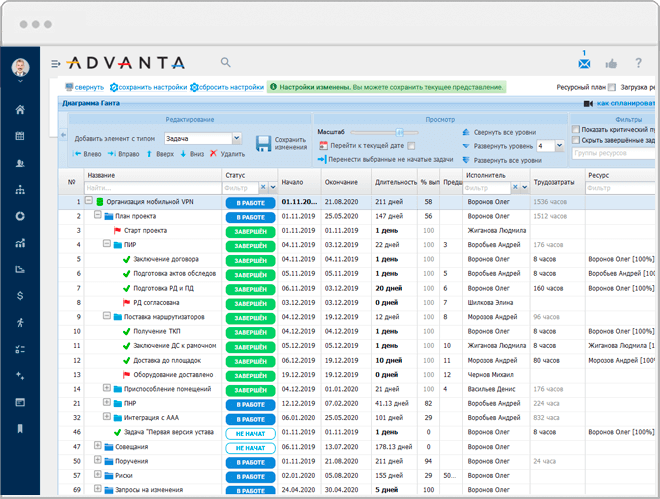This screenshot has height=499, width=660.
Task: Toggle the hamburger menu next to ADVANTA logo
Action: 56,64
